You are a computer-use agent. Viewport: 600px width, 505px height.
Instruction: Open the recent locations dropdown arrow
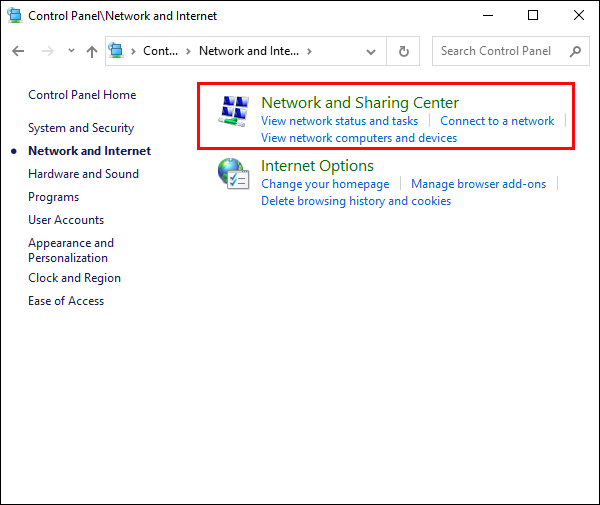tap(71, 50)
